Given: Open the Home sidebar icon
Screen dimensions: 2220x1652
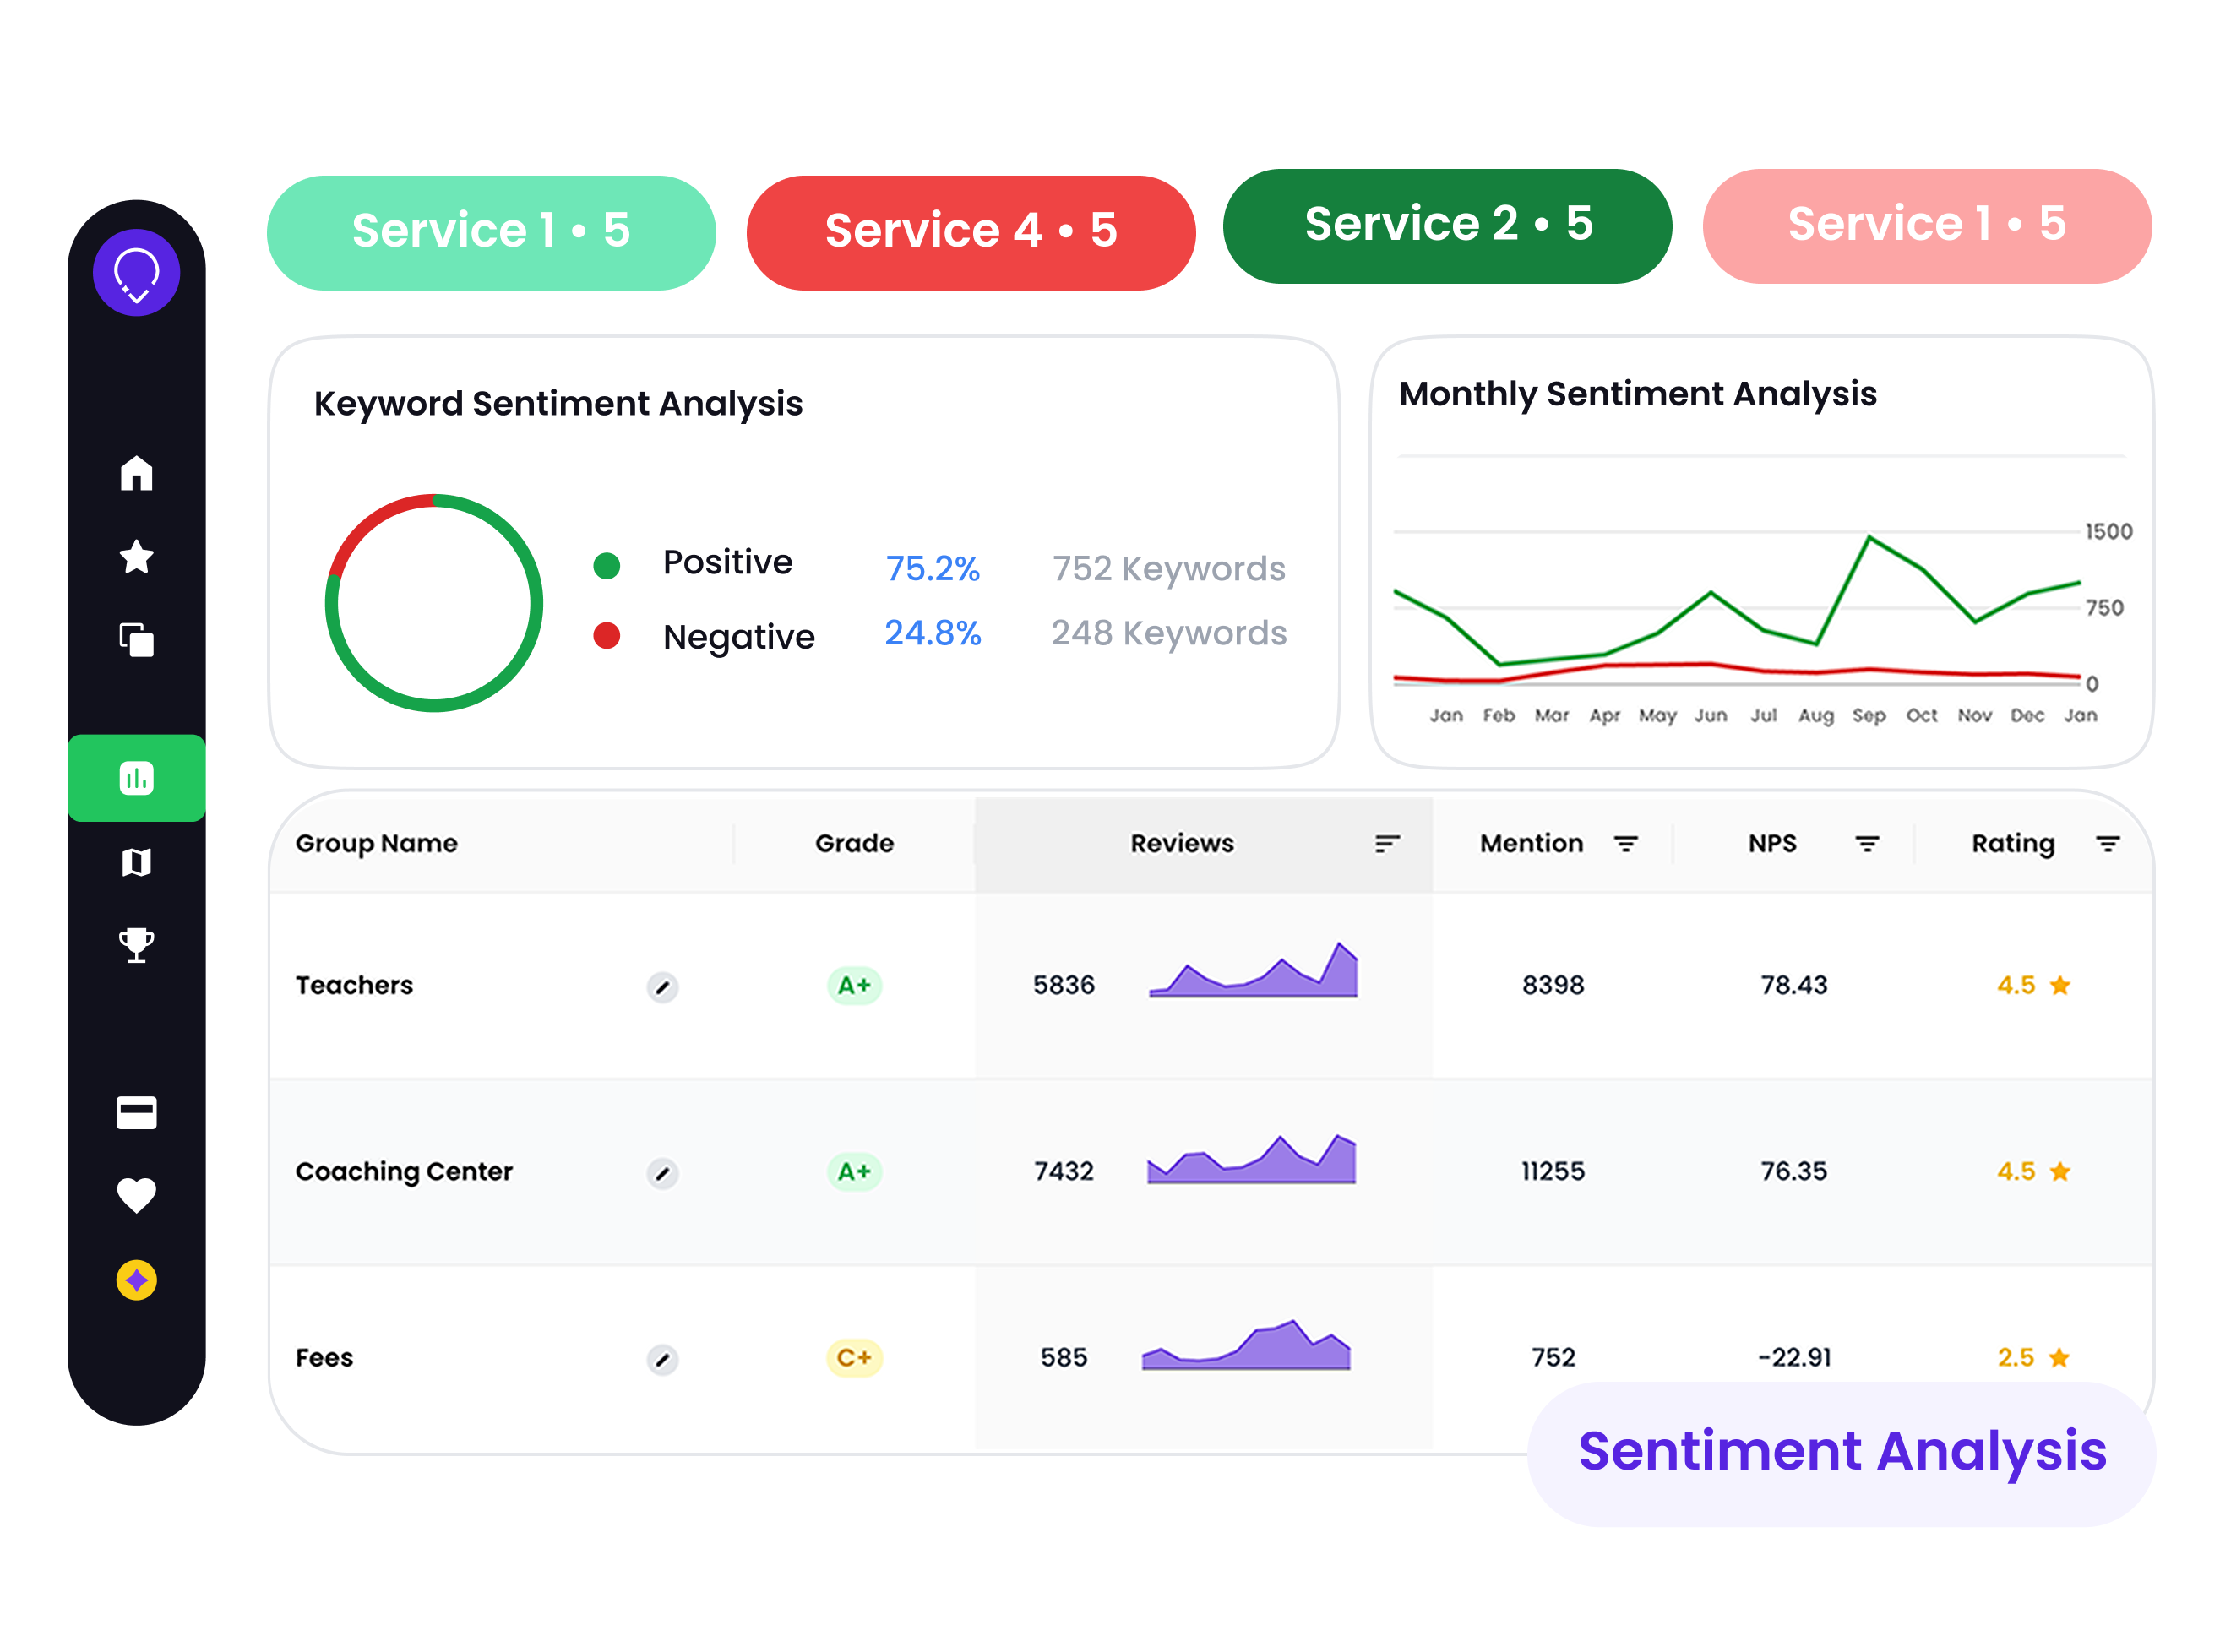Looking at the screenshot, I should pos(136,473).
